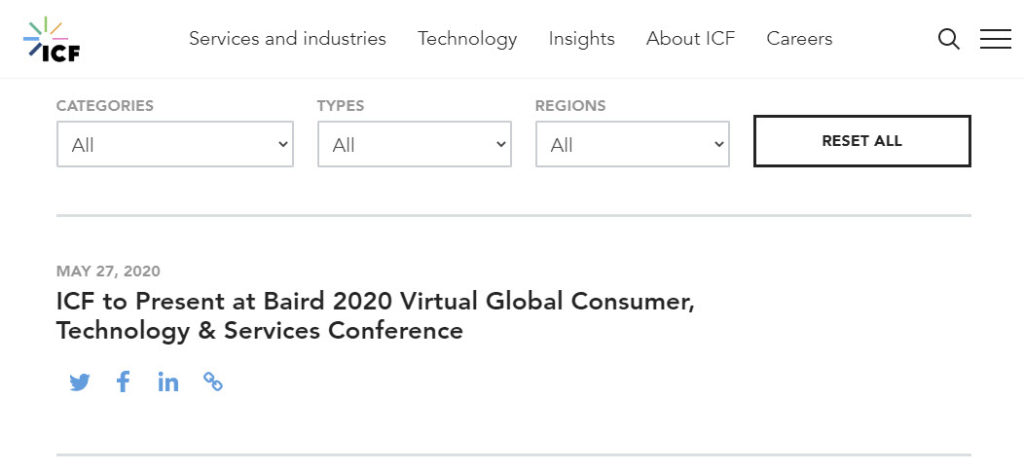This screenshot has height=471, width=1024.
Task: Share the article on Facebook
Action: tap(123, 382)
